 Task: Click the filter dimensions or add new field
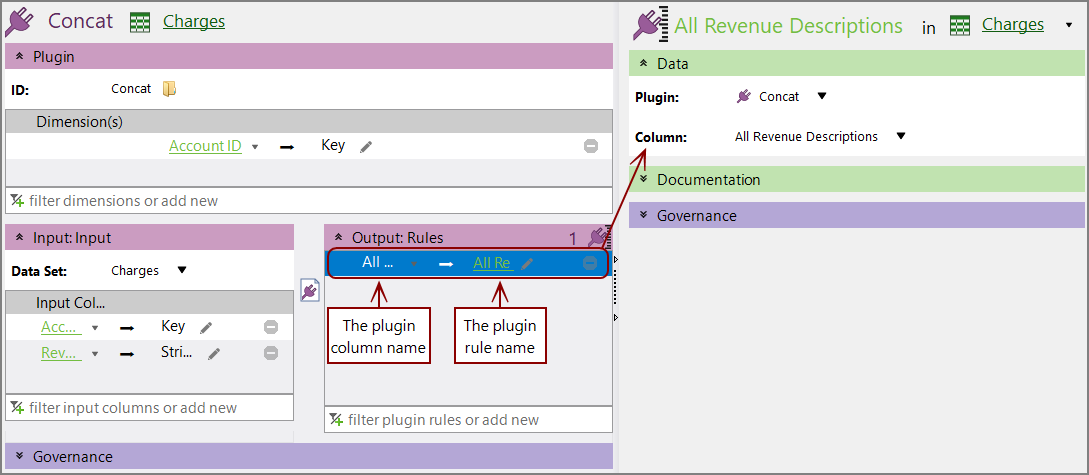(x=308, y=201)
